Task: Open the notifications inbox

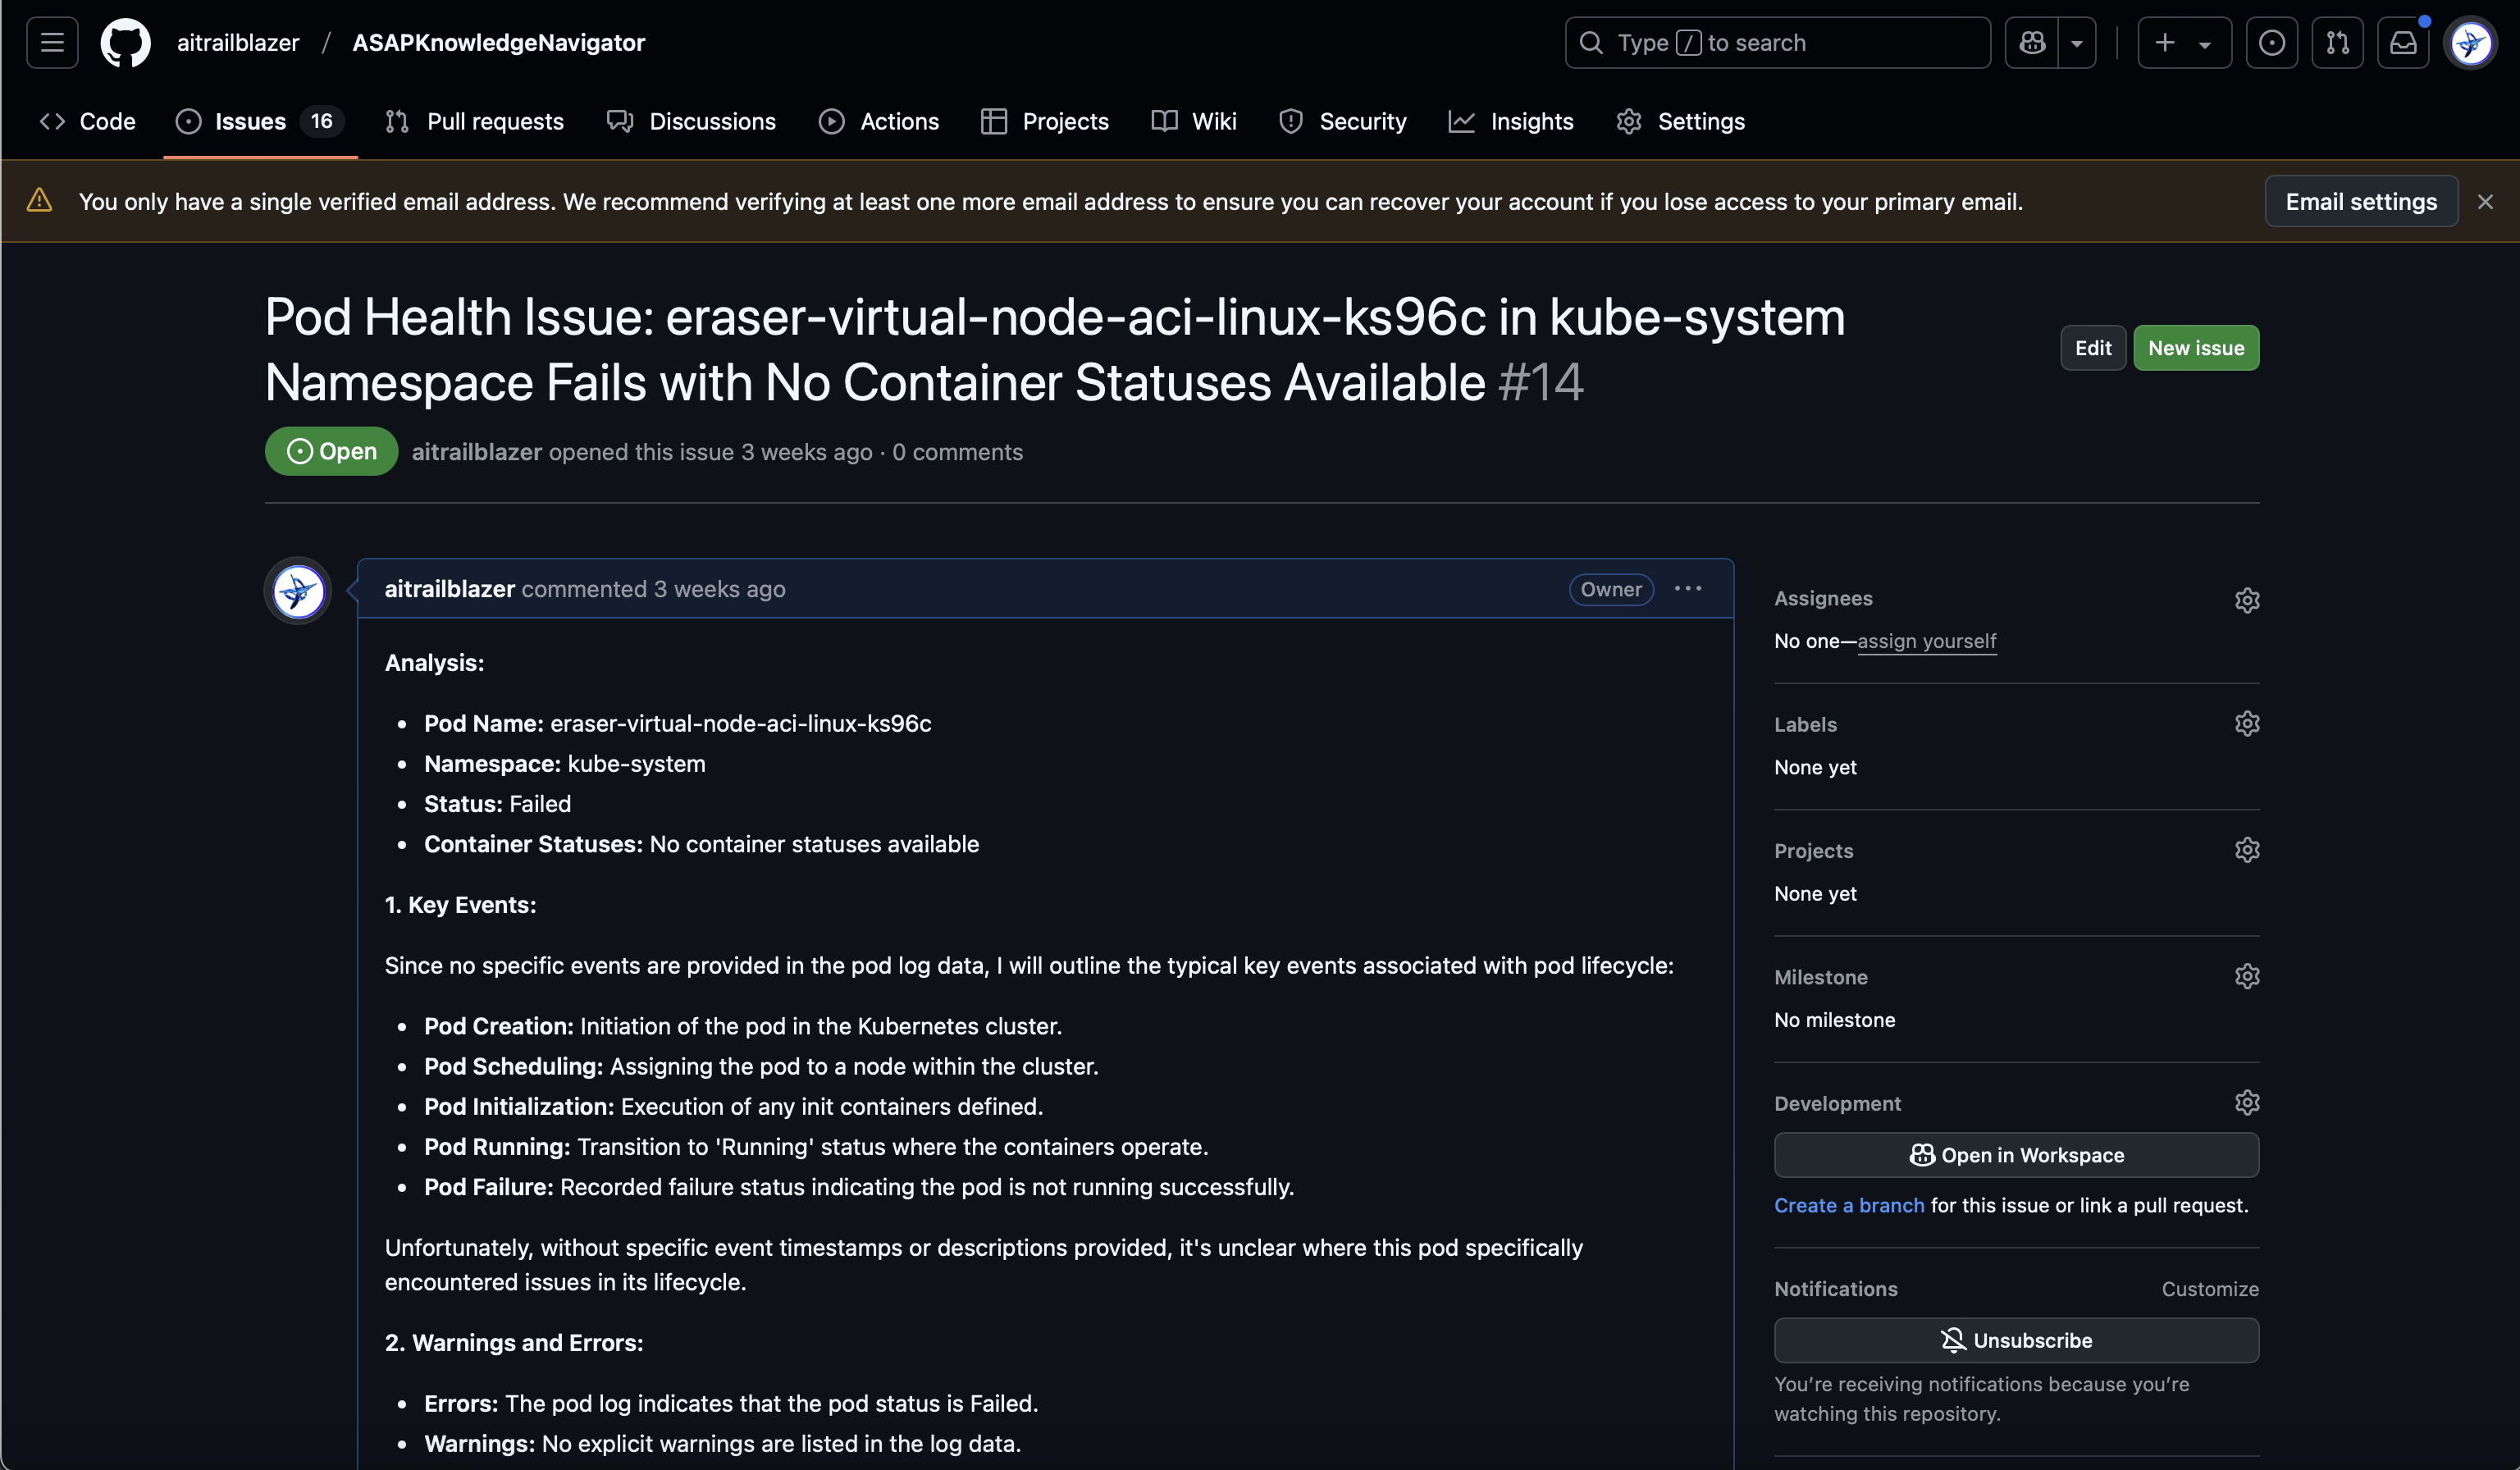Action: pos(2403,42)
